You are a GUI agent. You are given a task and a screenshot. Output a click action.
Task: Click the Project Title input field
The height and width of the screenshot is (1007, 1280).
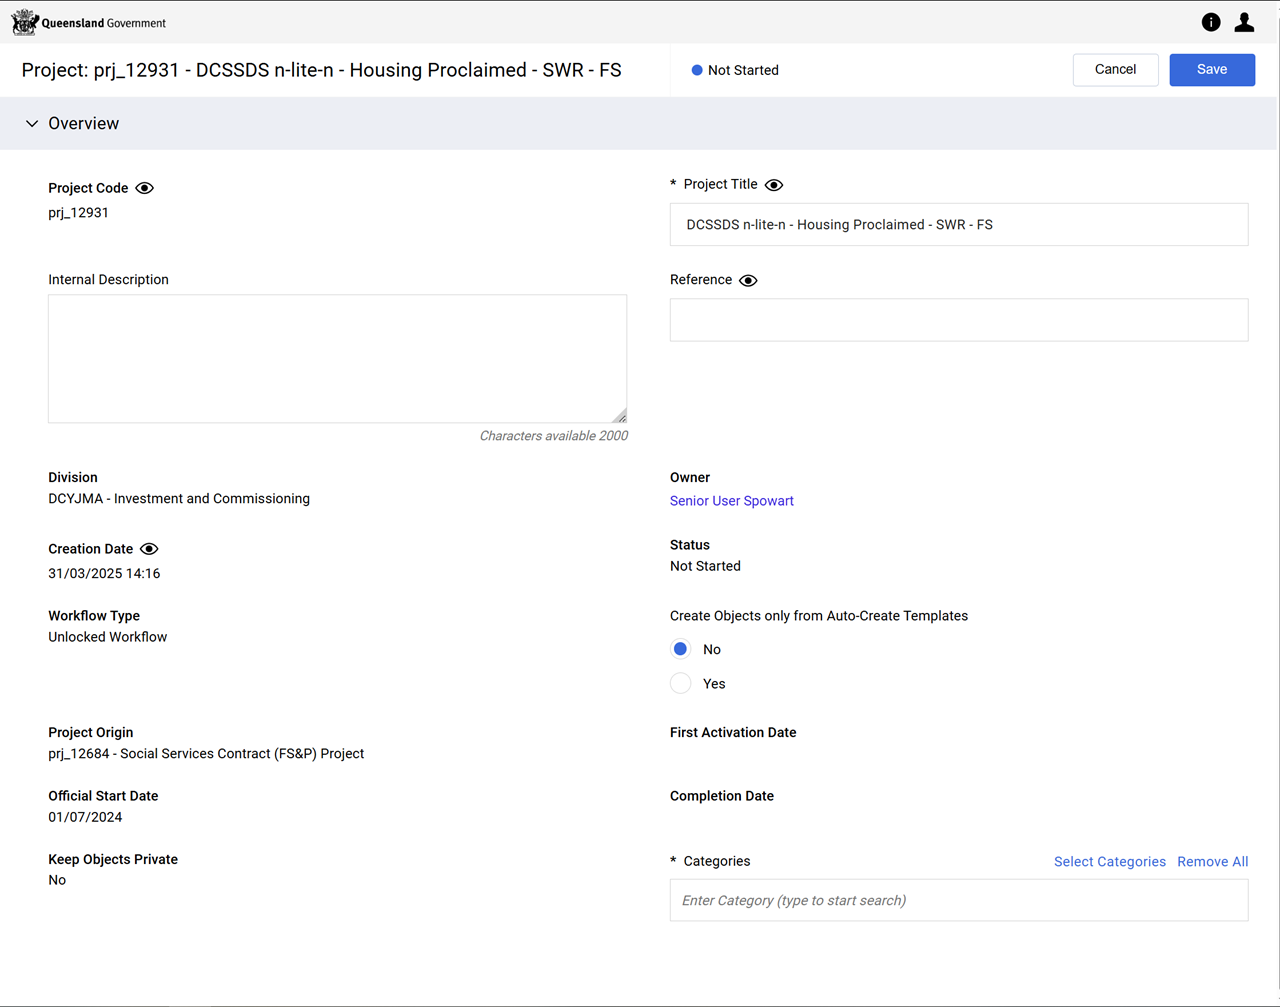pos(958,225)
